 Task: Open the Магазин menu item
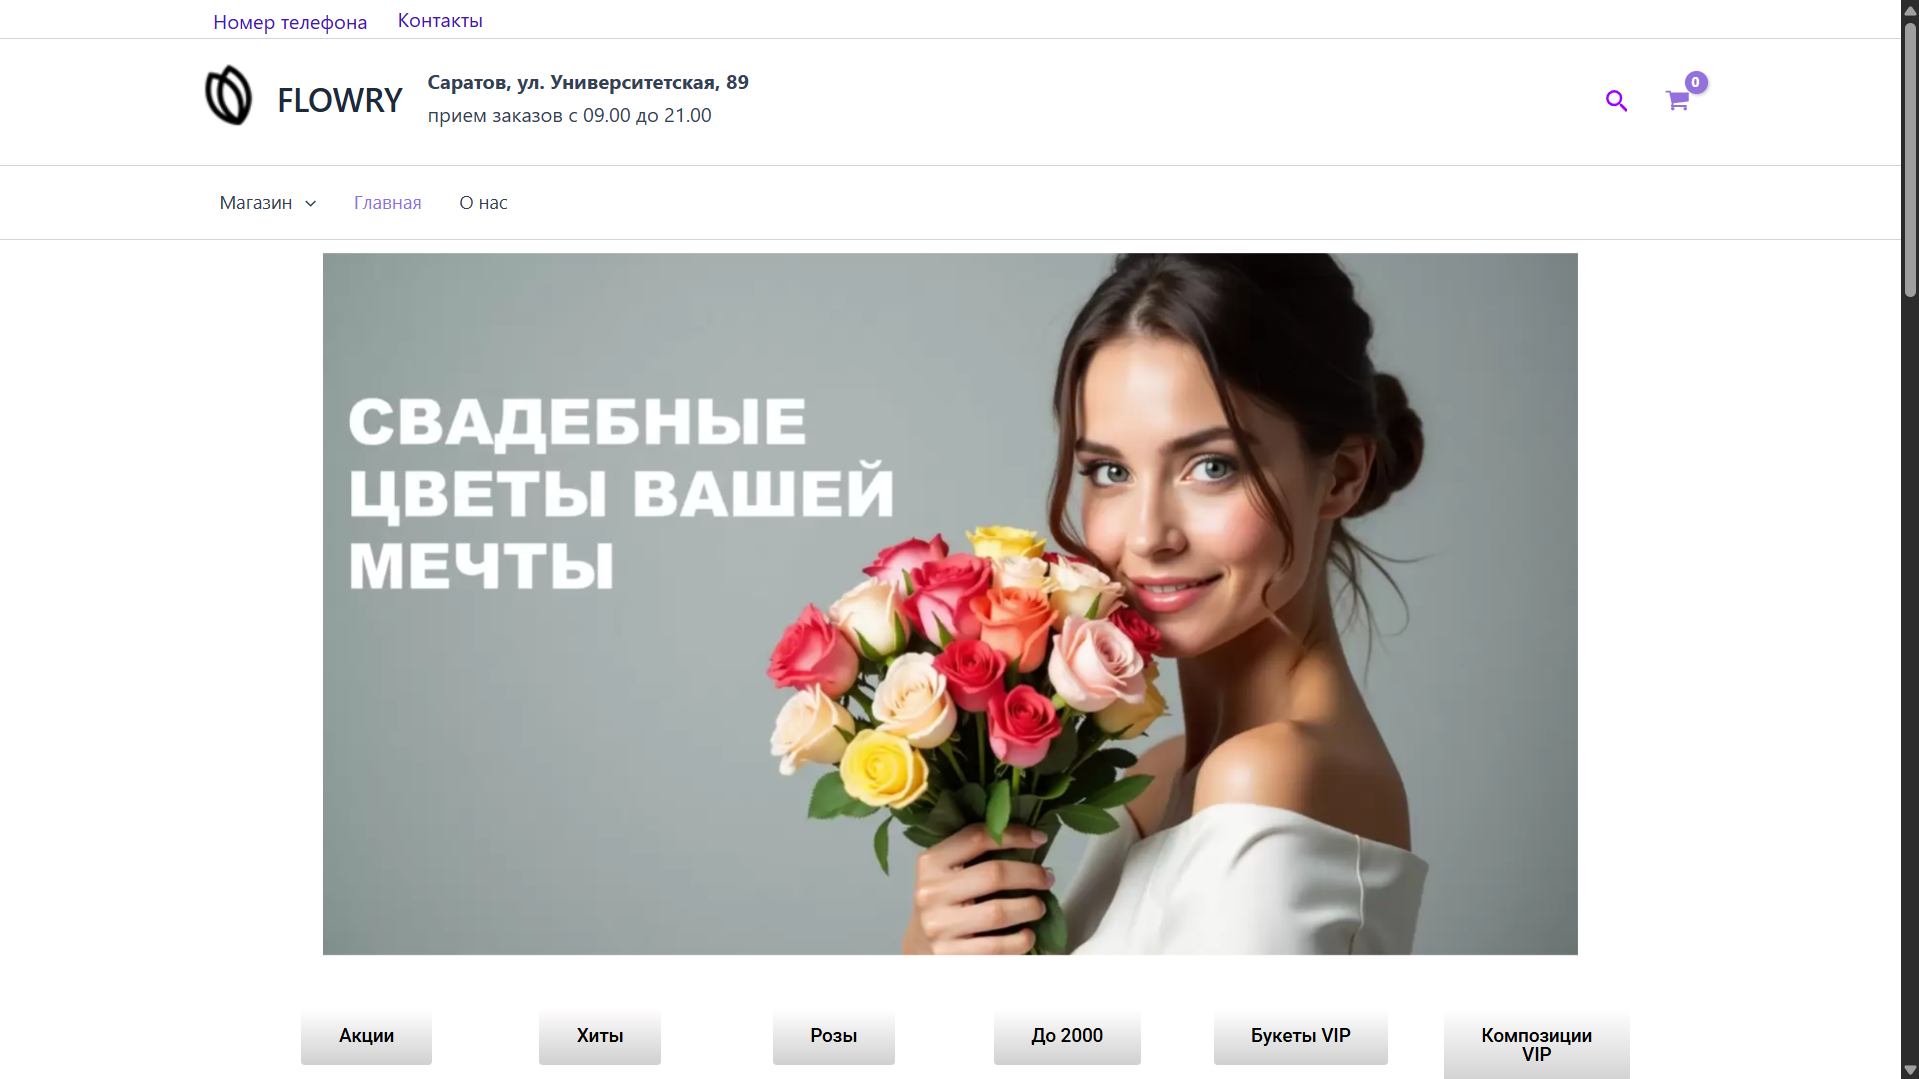point(256,203)
